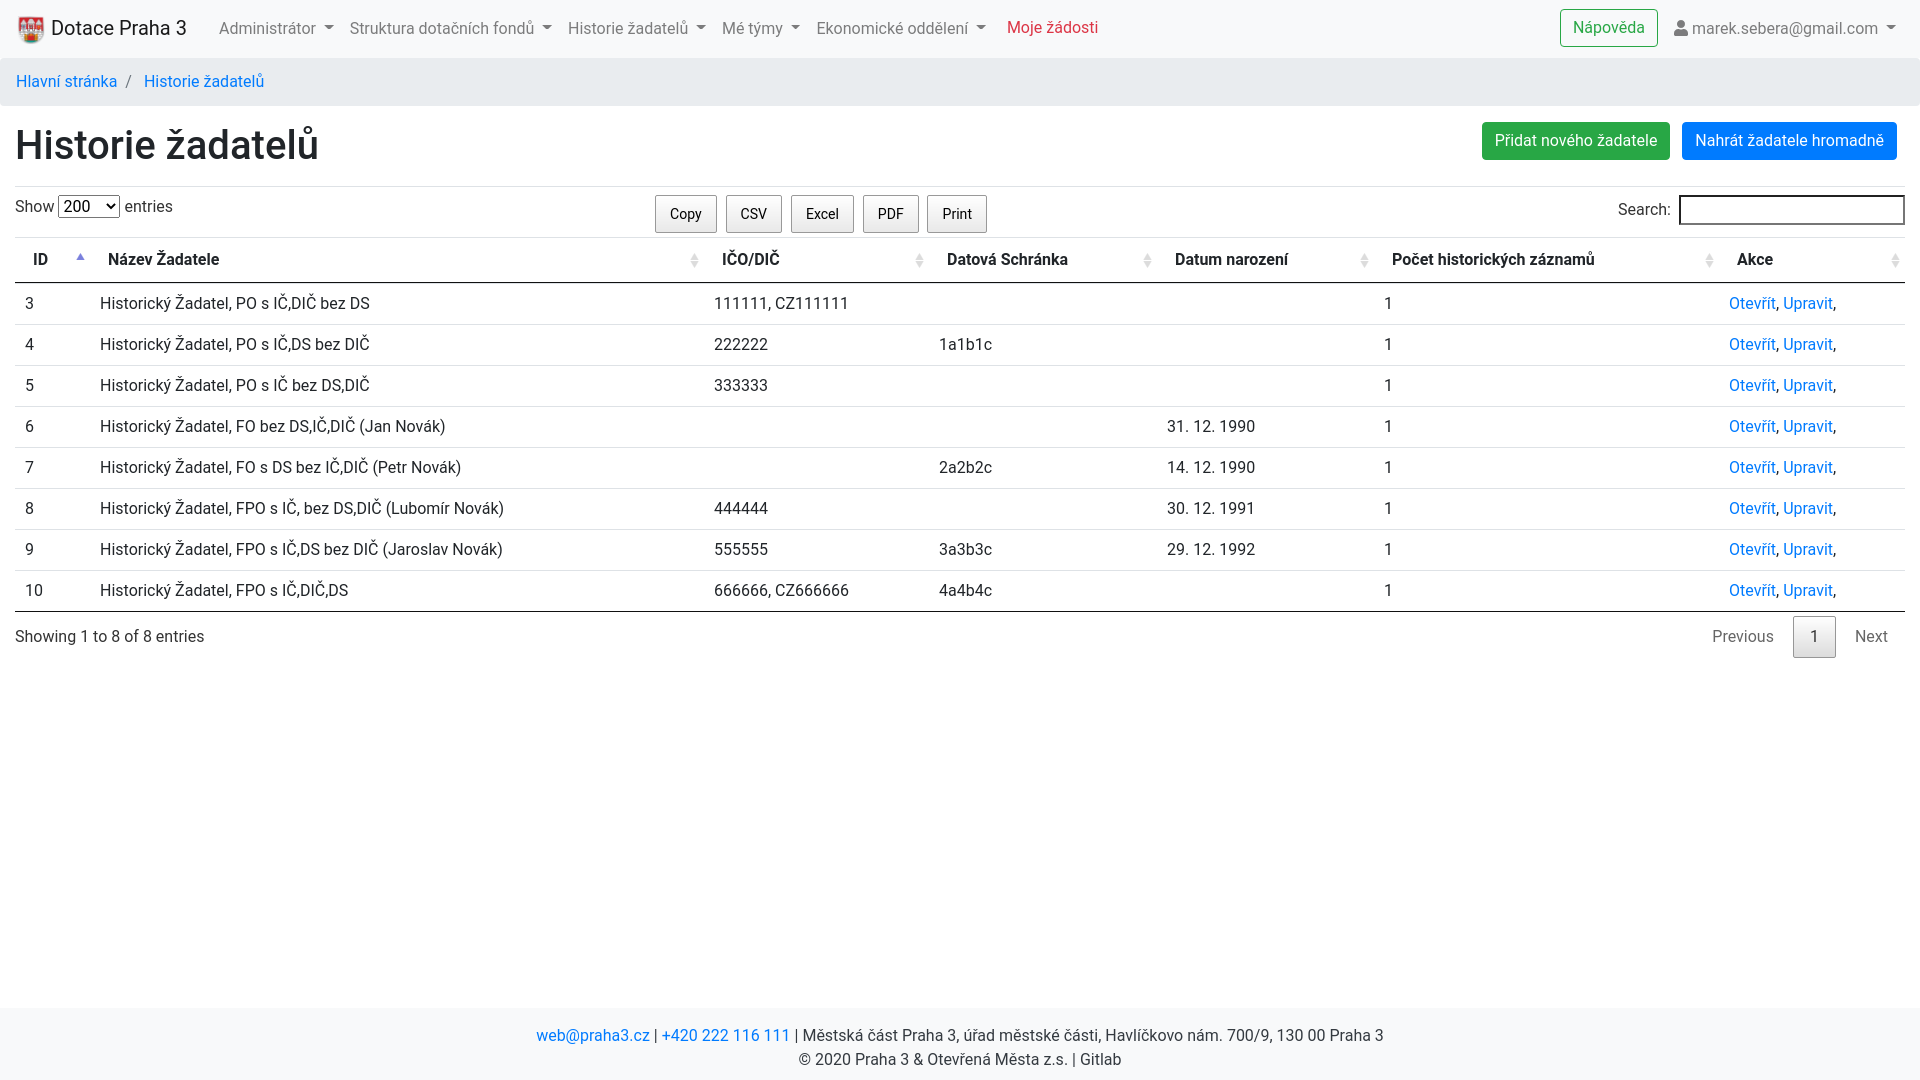Sort table by ID column arrow
This screenshot has height=1080, width=1920.
coord(80,258)
